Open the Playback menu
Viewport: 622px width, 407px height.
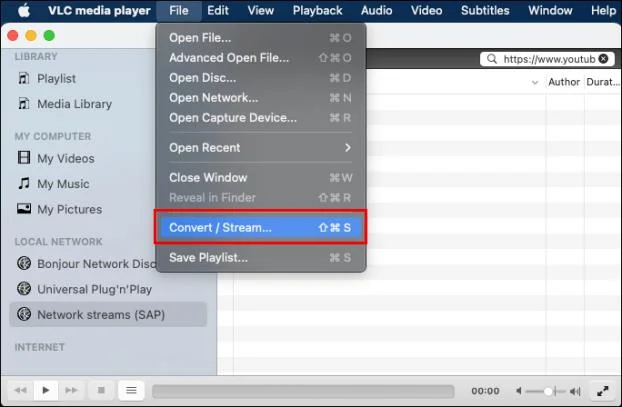(x=317, y=10)
